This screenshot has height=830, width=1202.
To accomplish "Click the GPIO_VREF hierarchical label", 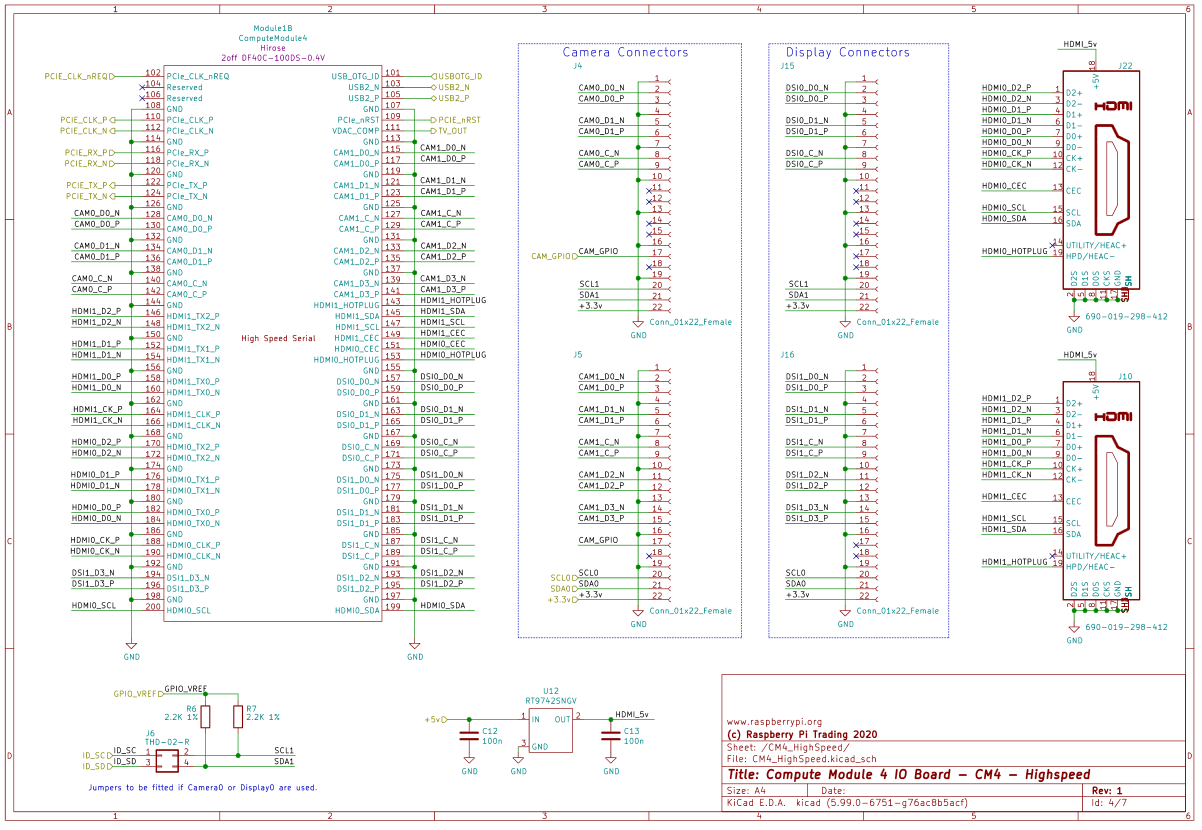I will [x=137, y=693].
